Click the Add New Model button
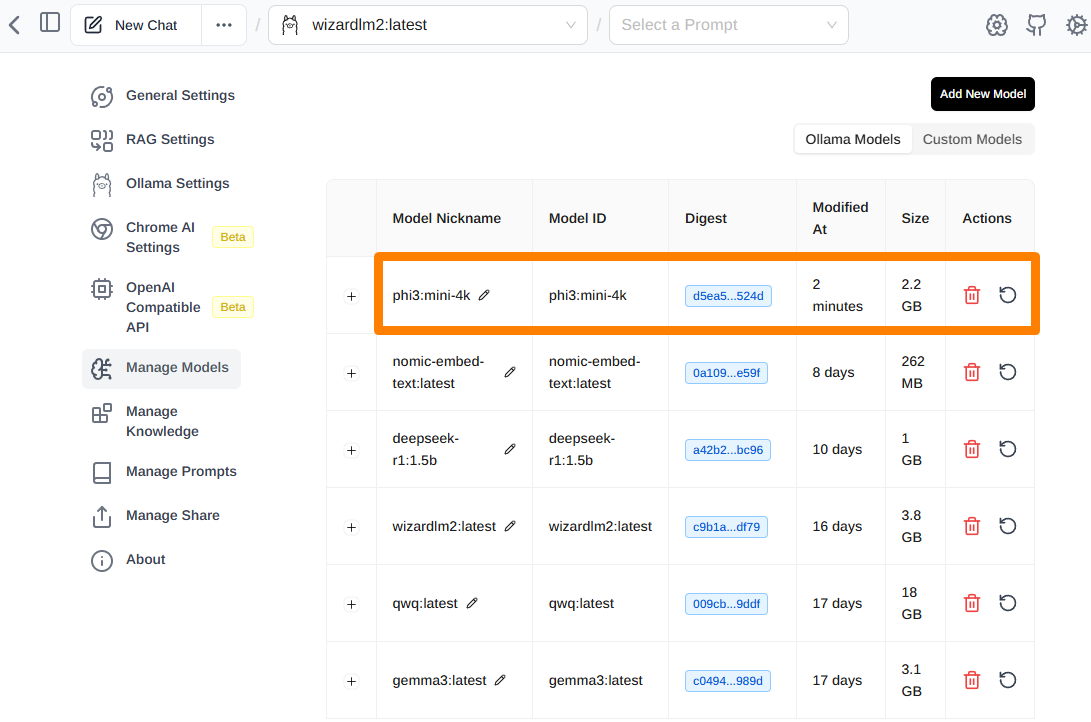This screenshot has height=722, width=1091. click(x=982, y=94)
